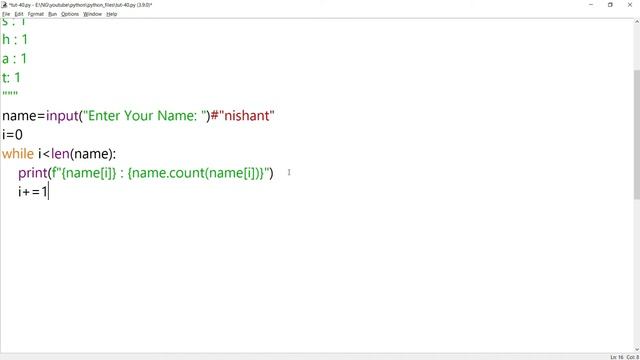Click the while i<len(name): line
Screen dimensions: 640x360
coord(59,154)
